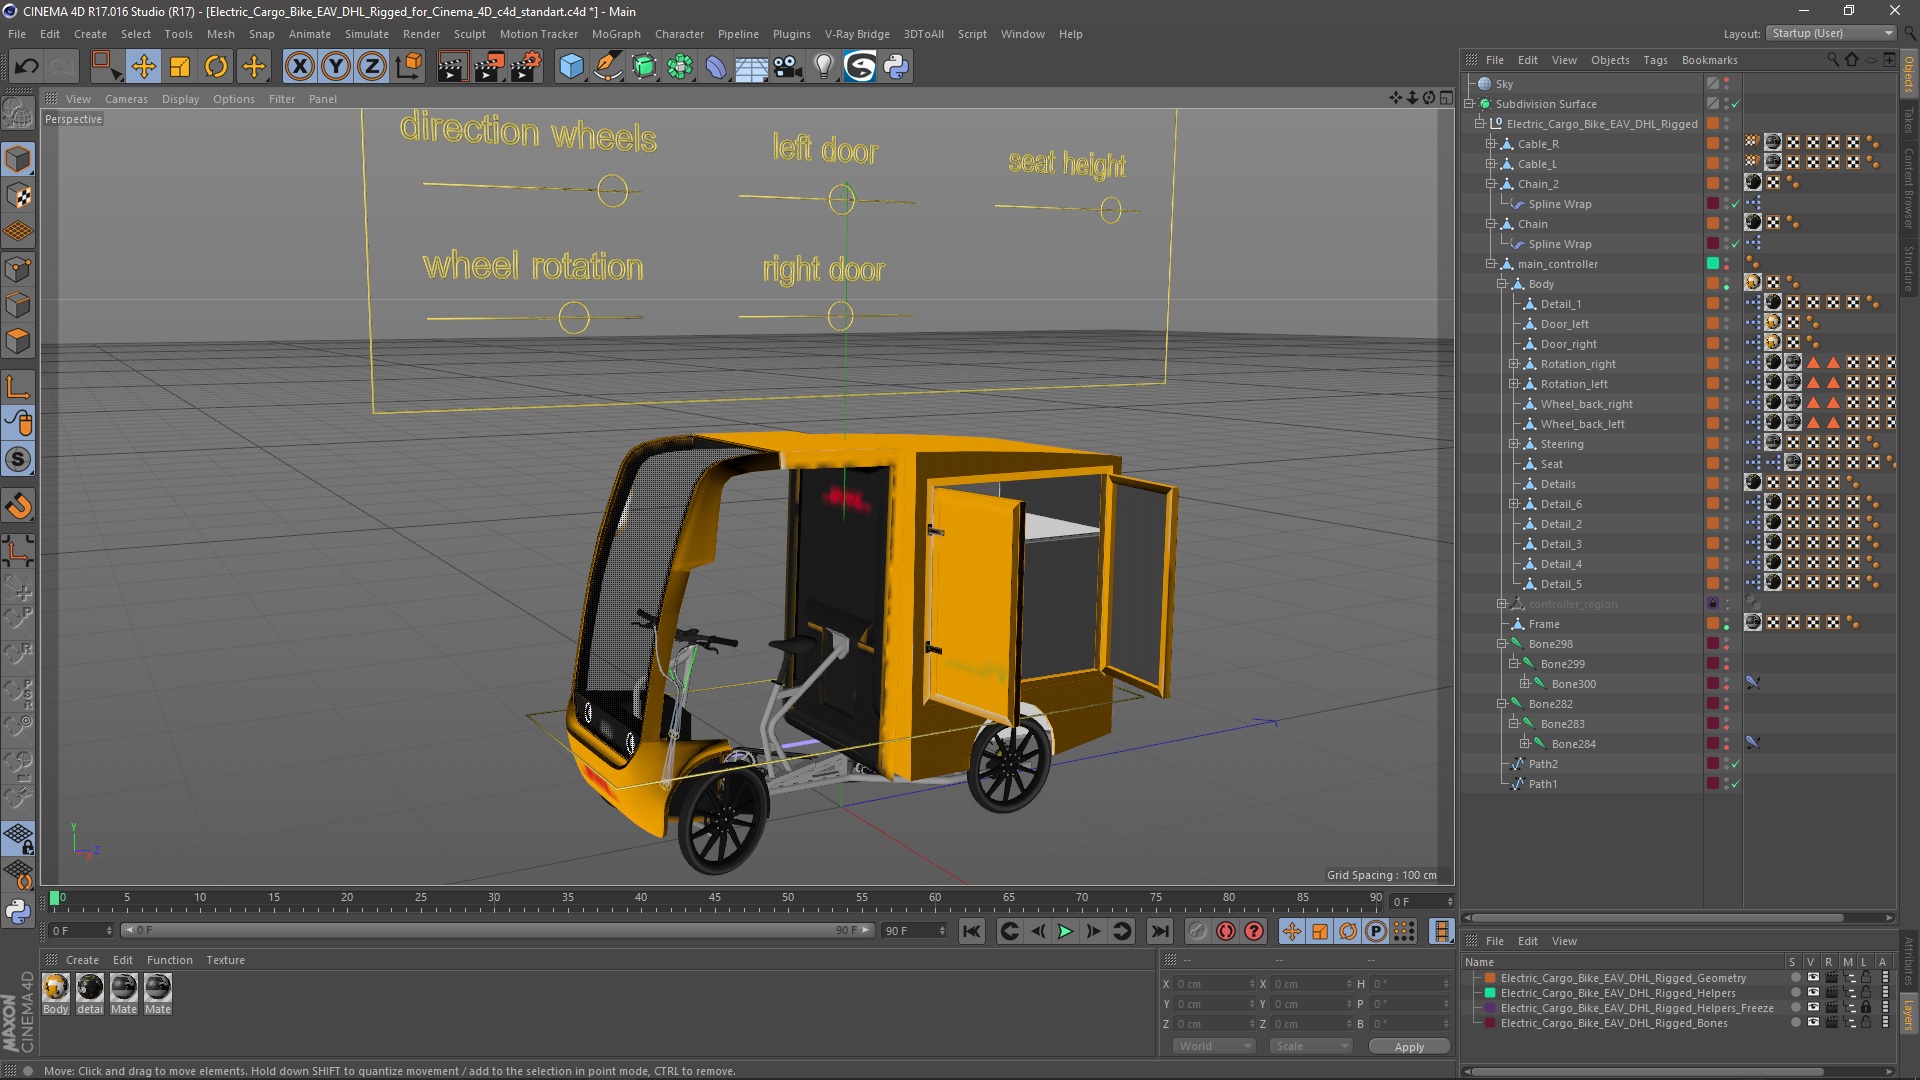Select the Scale tool icon

[181, 65]
